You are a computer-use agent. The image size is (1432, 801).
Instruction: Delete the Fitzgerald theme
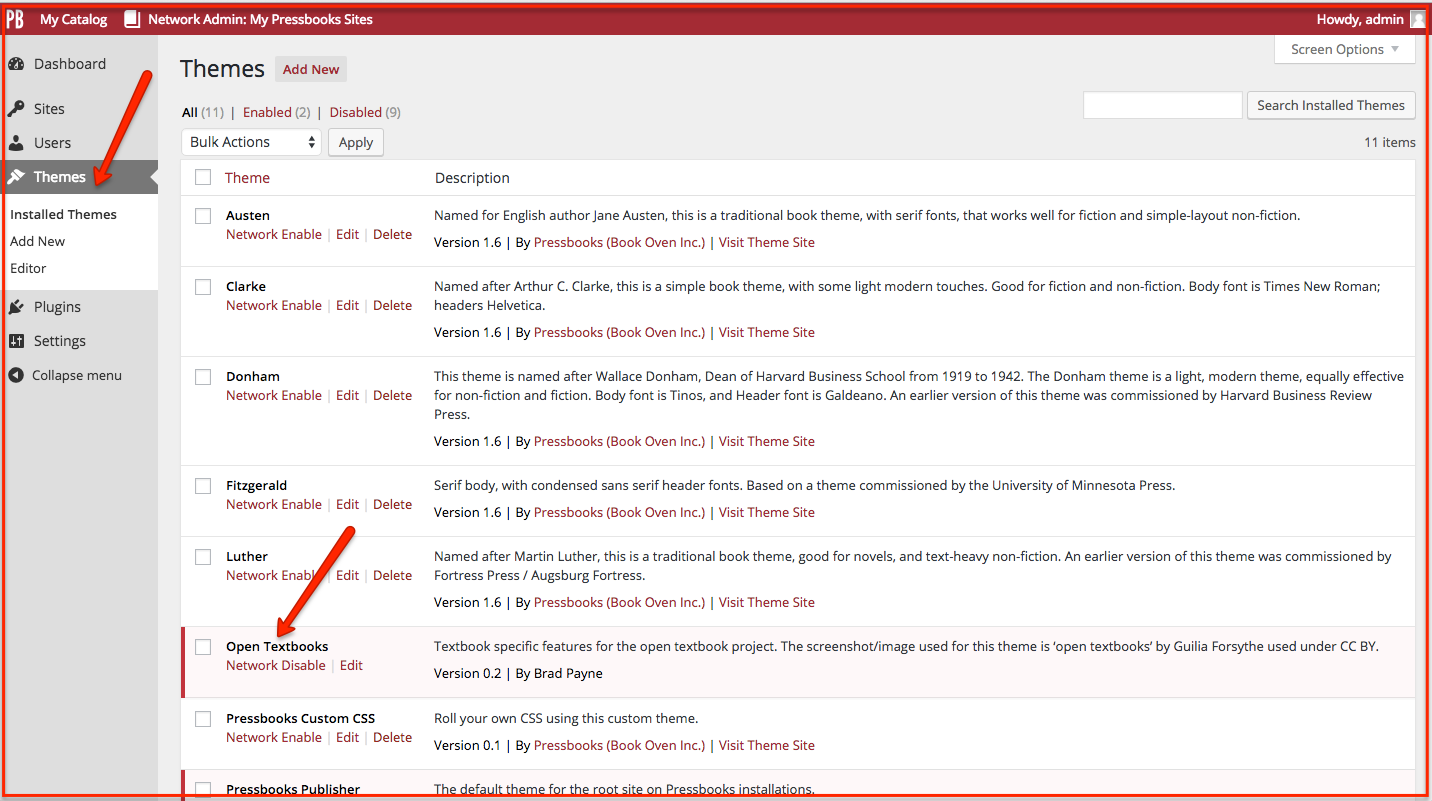(x=392, y=504)
